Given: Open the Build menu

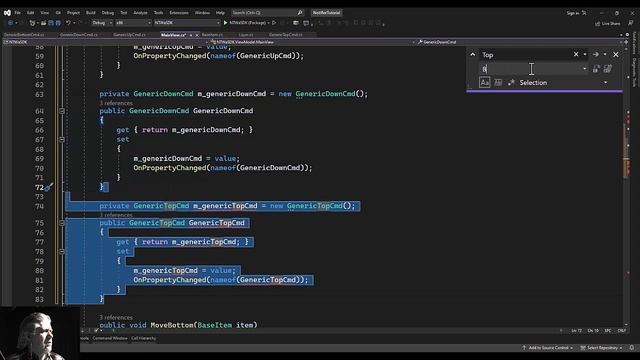Looking at the screenshot, I should tap(91, 13).
